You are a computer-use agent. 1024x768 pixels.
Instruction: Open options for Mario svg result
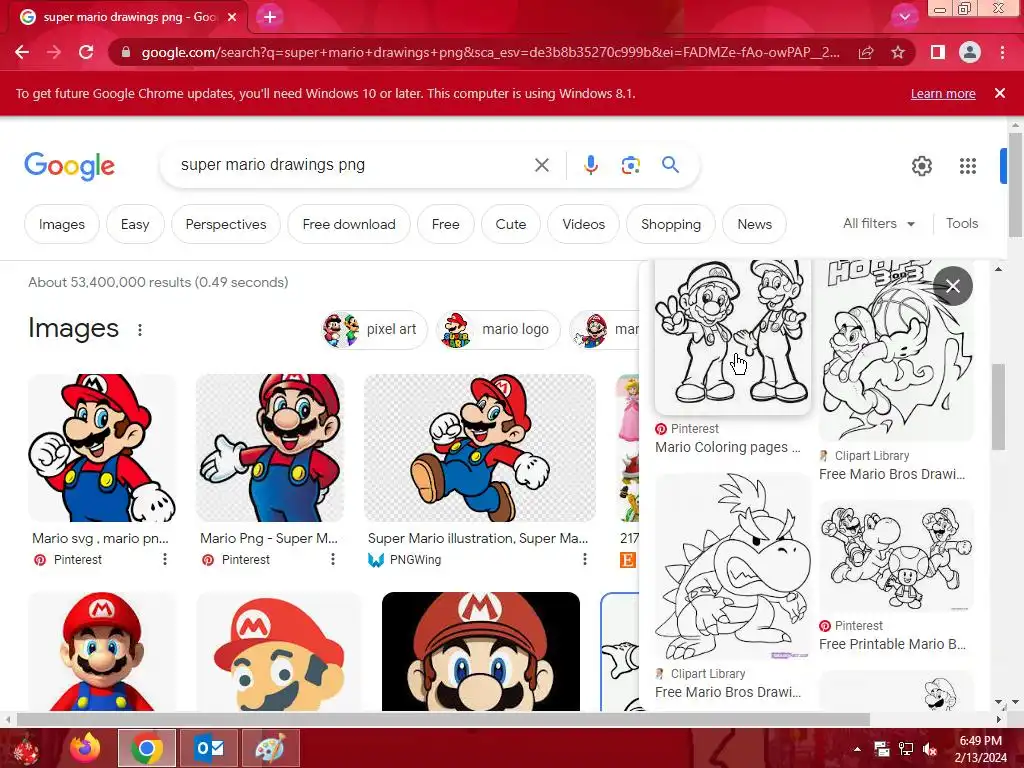click(x=165, y=560)
